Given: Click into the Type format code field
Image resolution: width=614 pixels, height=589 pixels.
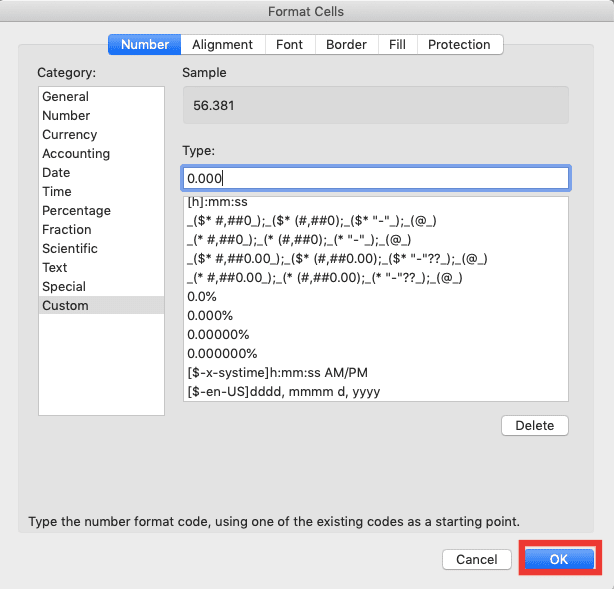Looking at the screenshot, I should click(x=376, y=178).
